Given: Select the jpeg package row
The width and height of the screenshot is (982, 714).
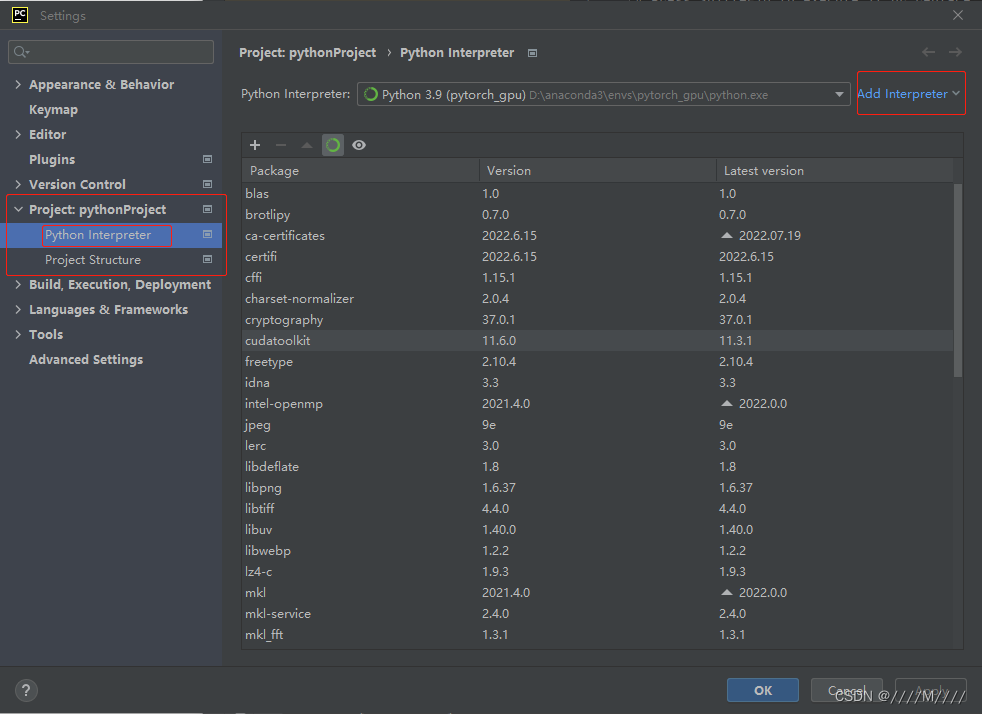Looking at the screenshot, I should click(x=597, y=425).
